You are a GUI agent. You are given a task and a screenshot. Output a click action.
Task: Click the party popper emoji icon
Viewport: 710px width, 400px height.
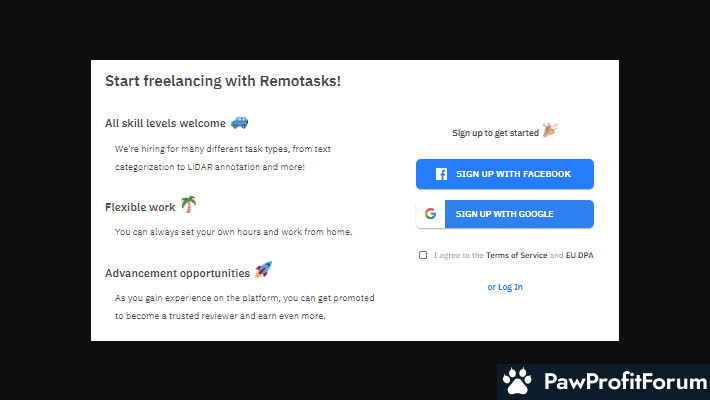click(x=550, y=130)
